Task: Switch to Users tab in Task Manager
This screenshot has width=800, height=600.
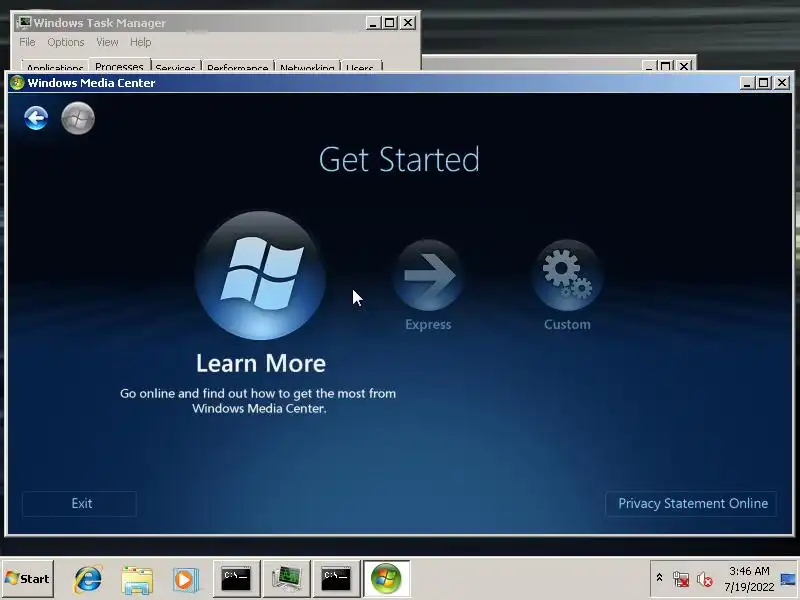Action: click(360, 67)
